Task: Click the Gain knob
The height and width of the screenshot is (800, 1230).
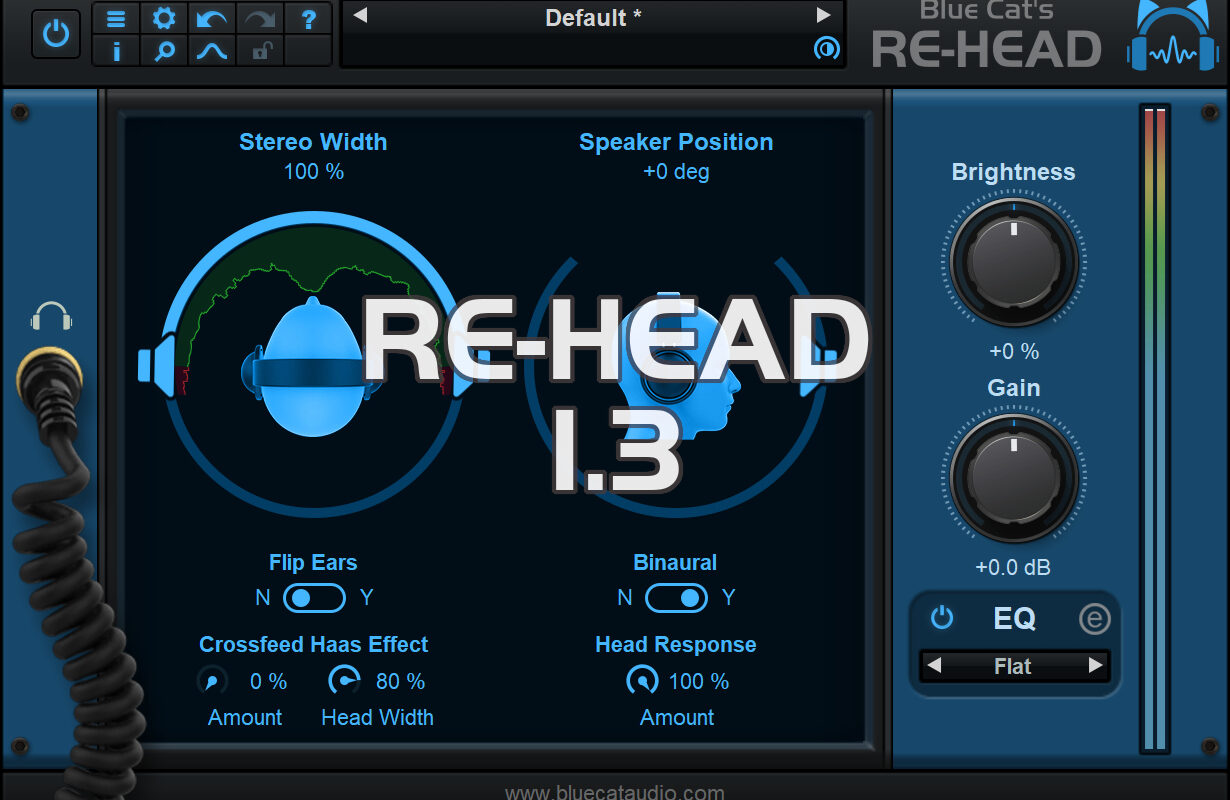Action: tap(1013, 478)
